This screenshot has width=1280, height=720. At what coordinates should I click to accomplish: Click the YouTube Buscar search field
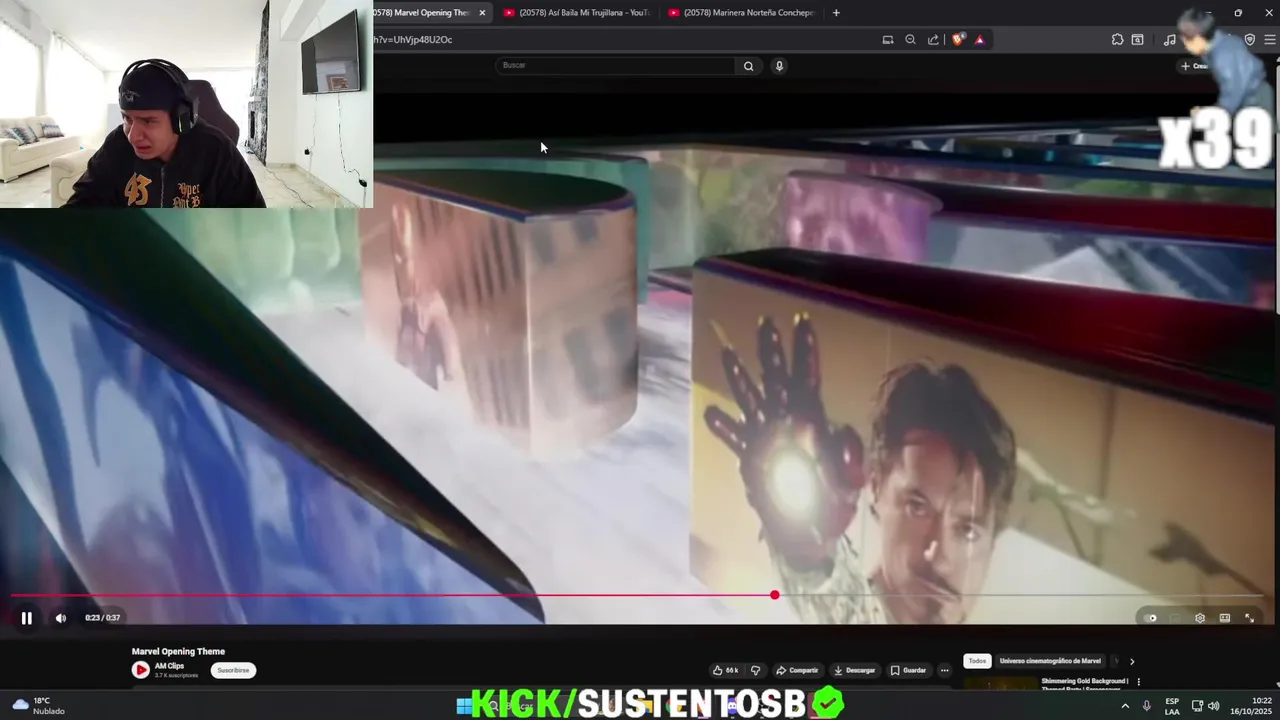615,65
